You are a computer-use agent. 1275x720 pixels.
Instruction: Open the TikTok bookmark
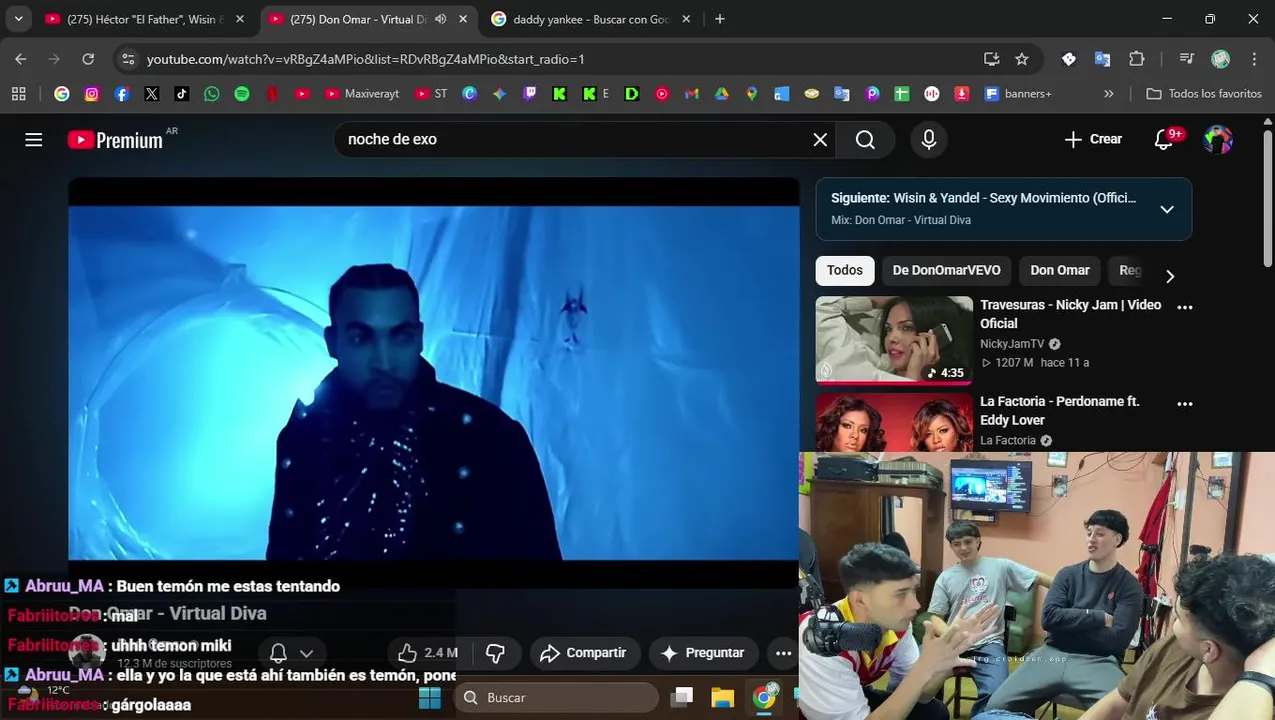click(x=182, y=94)
